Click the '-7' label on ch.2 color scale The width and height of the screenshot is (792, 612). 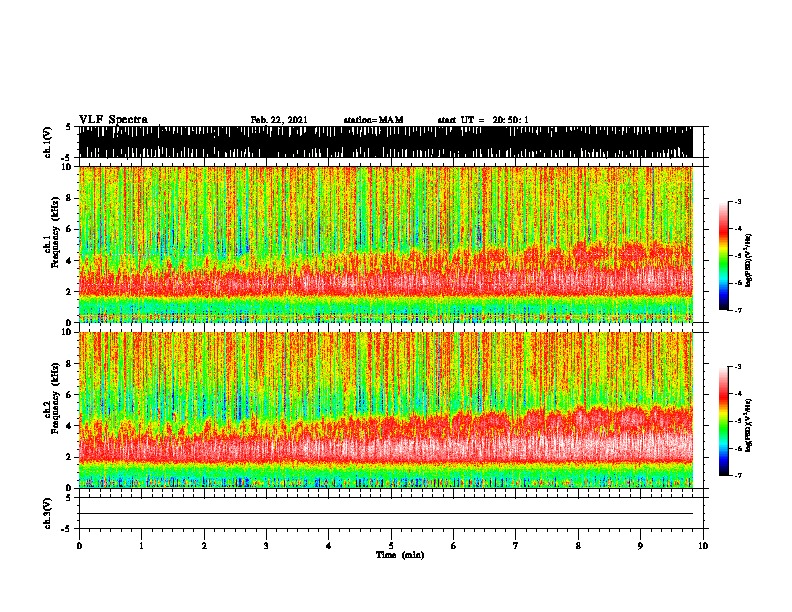pyautogui.click(x=738, y=475)
